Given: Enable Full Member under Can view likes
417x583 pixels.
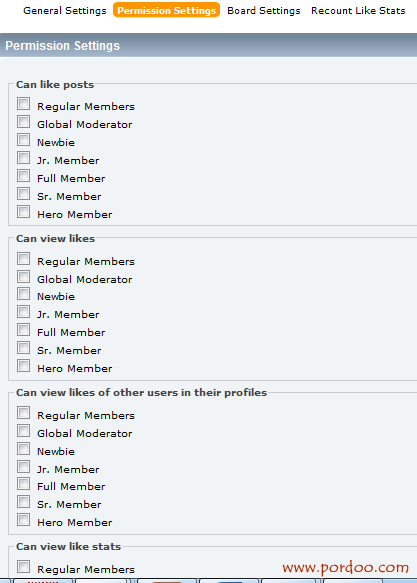Looking at the screenshot, I should coord(23,330).
